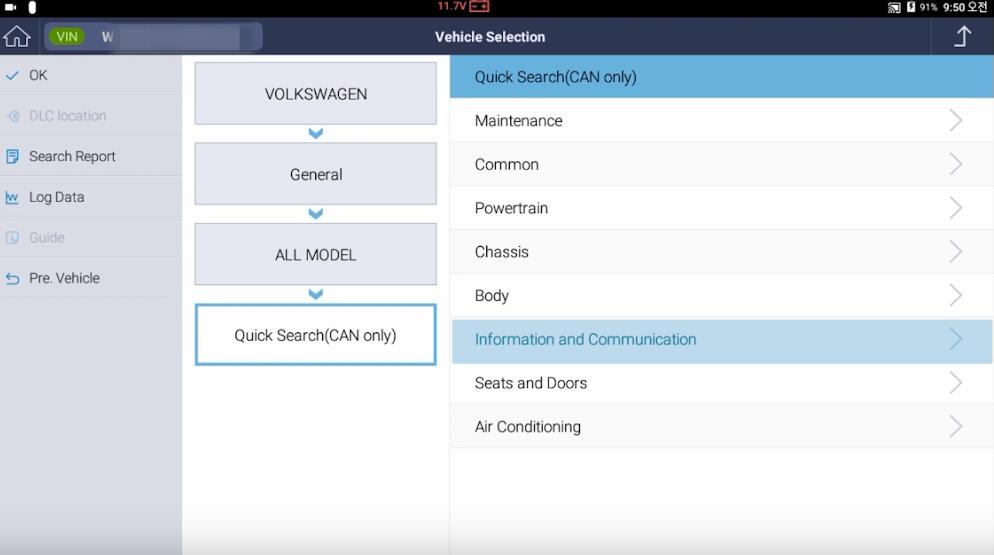
Task: Expand the Maintenance category chevron
Action: [955, 121]
